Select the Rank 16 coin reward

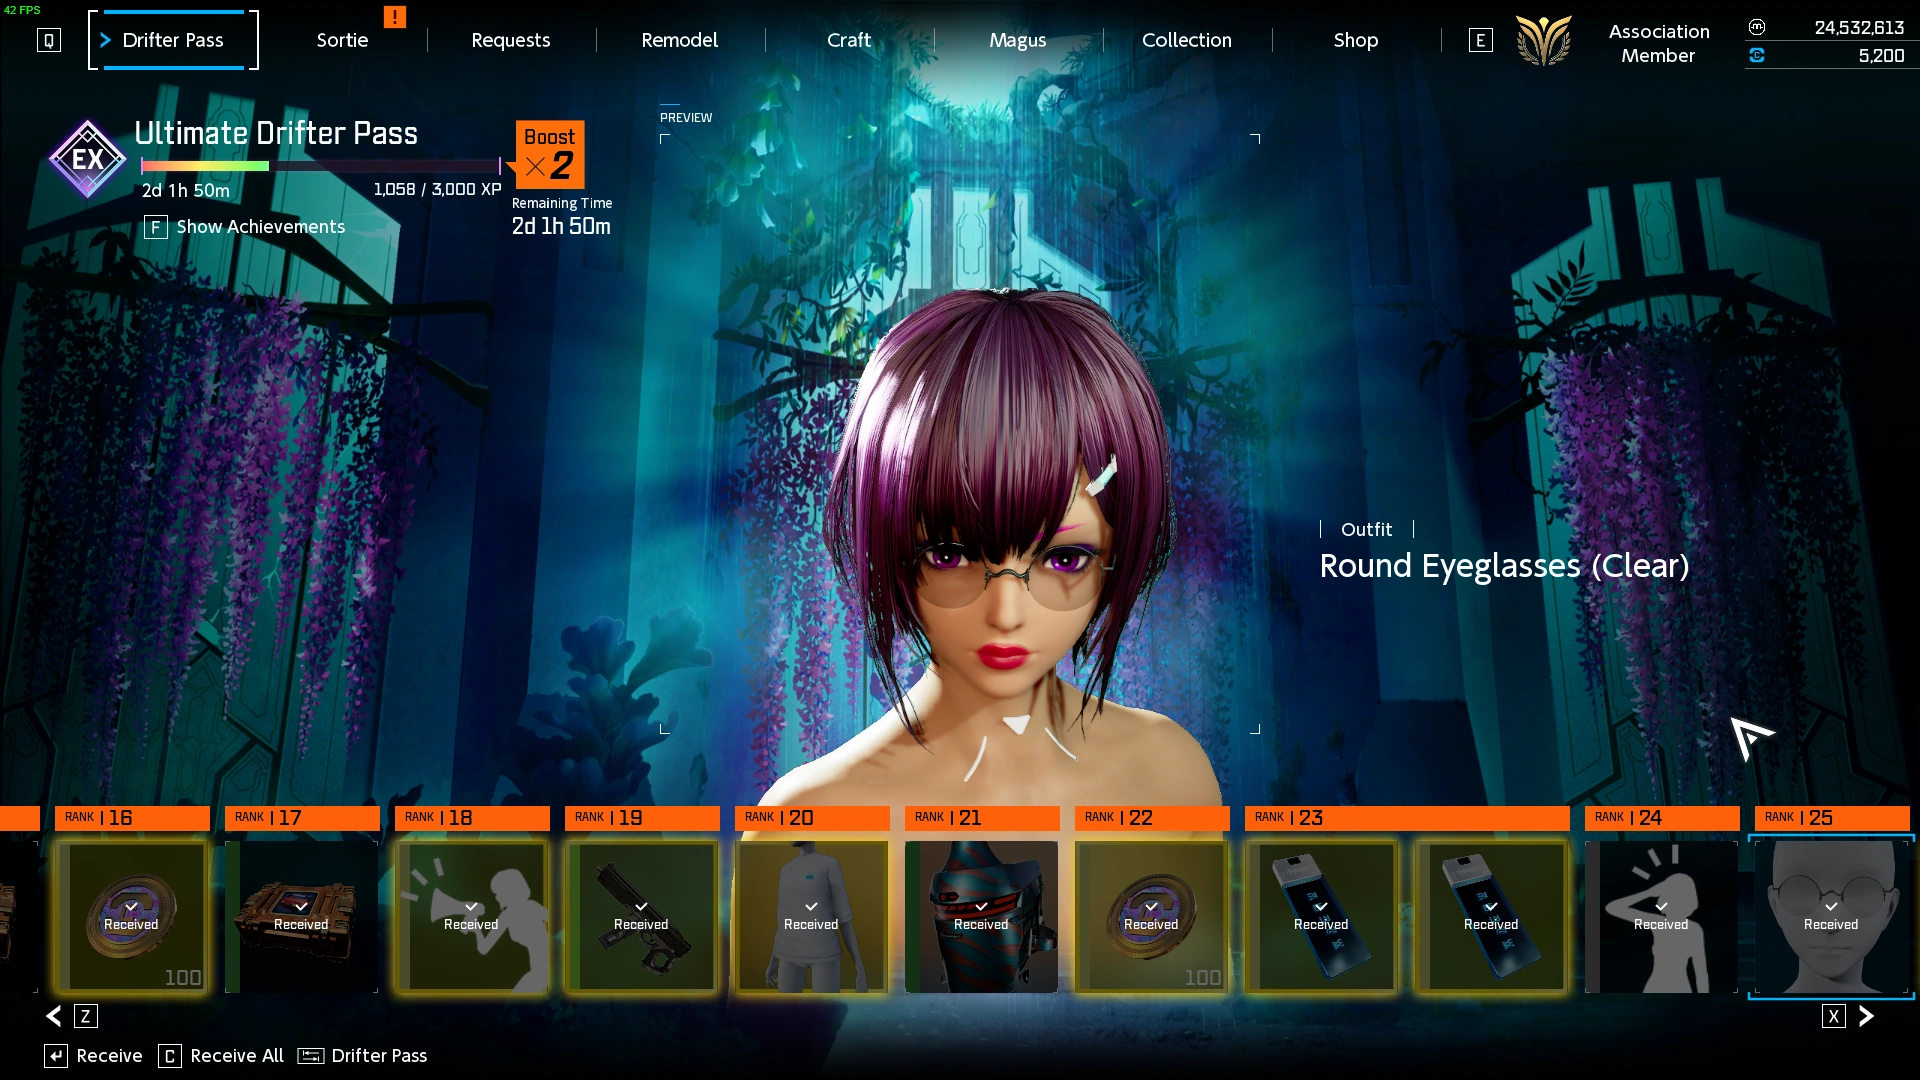[x=132, y=916]
